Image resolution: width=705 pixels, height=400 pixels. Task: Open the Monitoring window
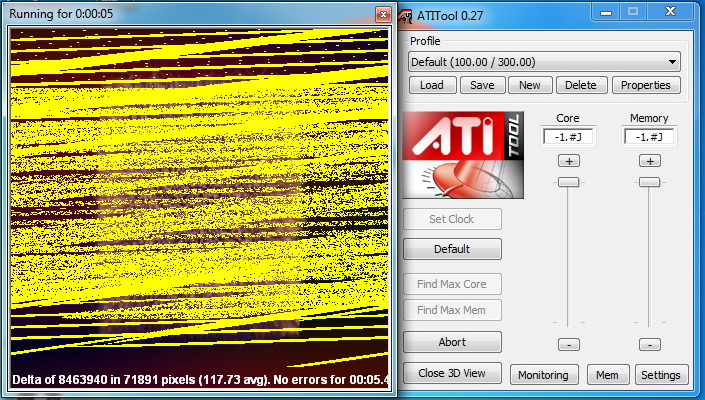pos(544,375)
